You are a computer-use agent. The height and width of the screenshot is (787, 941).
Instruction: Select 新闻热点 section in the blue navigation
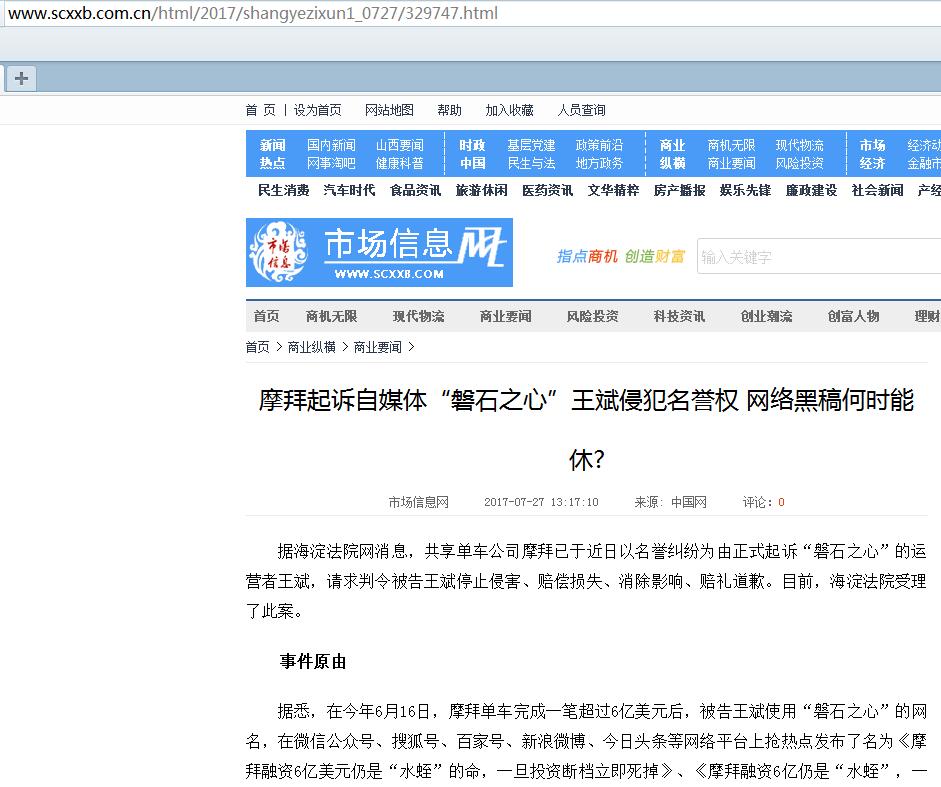pyautogui.click(x=272, y=154)
